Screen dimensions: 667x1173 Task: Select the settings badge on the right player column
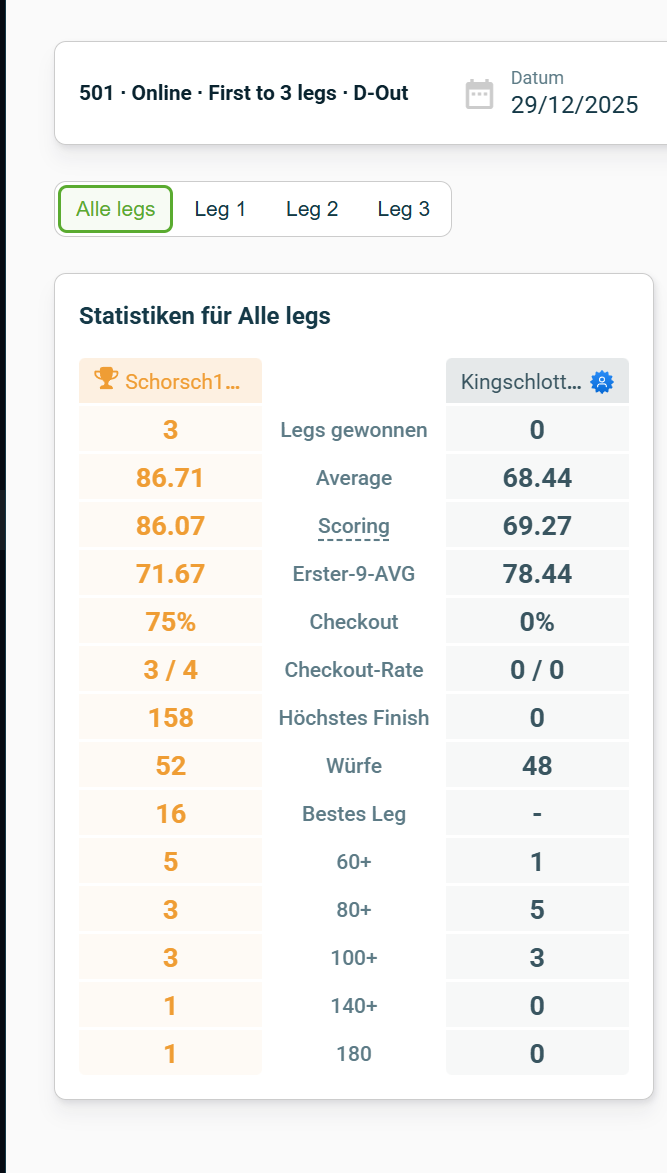click(x=600, y=380)
